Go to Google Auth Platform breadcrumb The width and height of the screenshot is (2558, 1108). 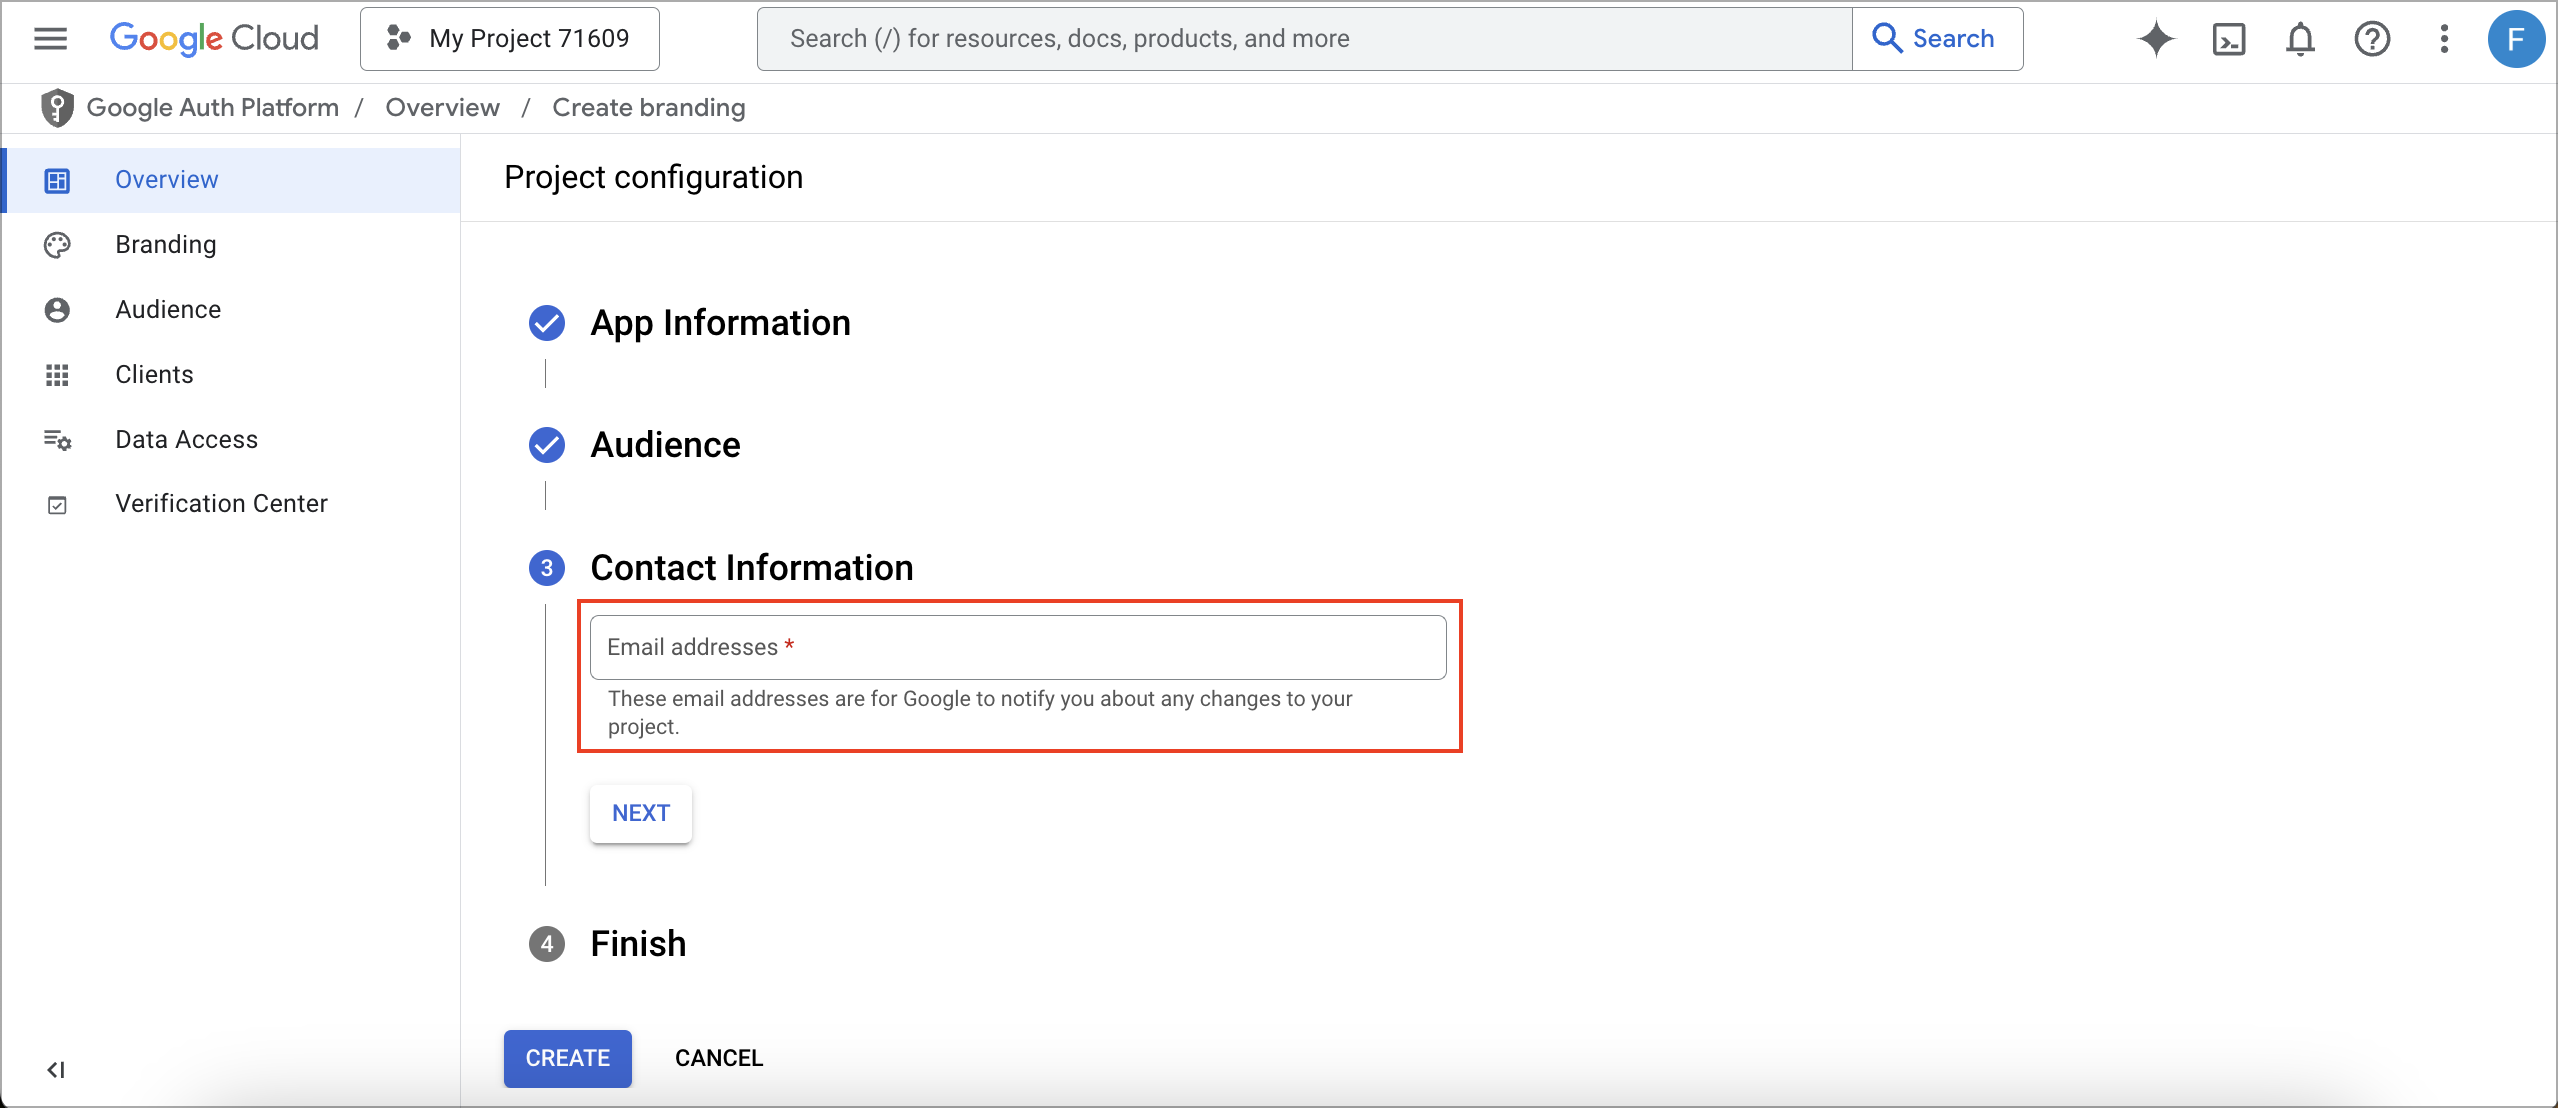click(x=212, y=108)
